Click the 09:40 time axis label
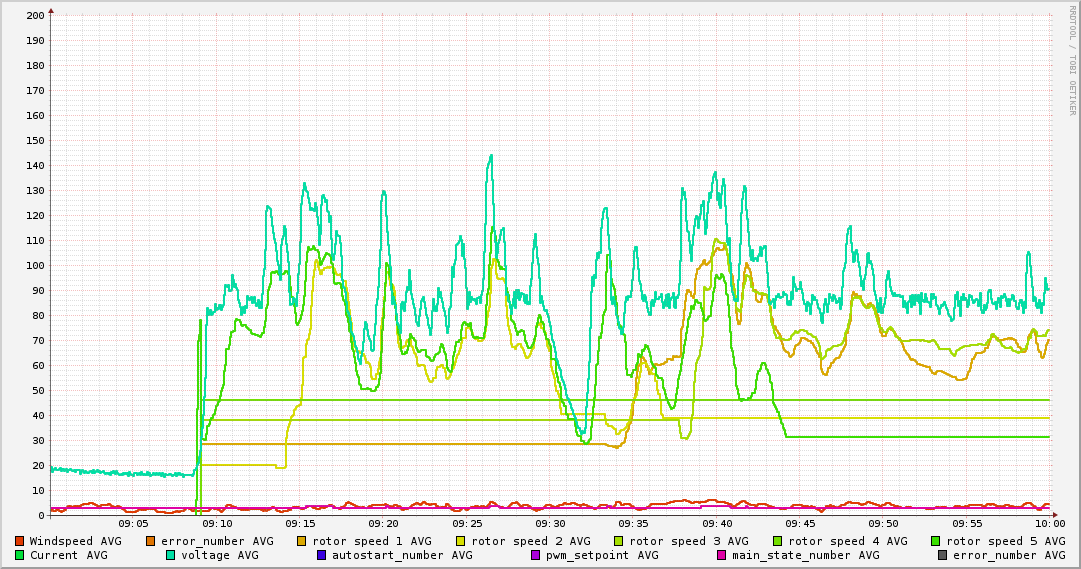Image resolution: width=1081 pixels, height=569 pixels. click(717, 524)
